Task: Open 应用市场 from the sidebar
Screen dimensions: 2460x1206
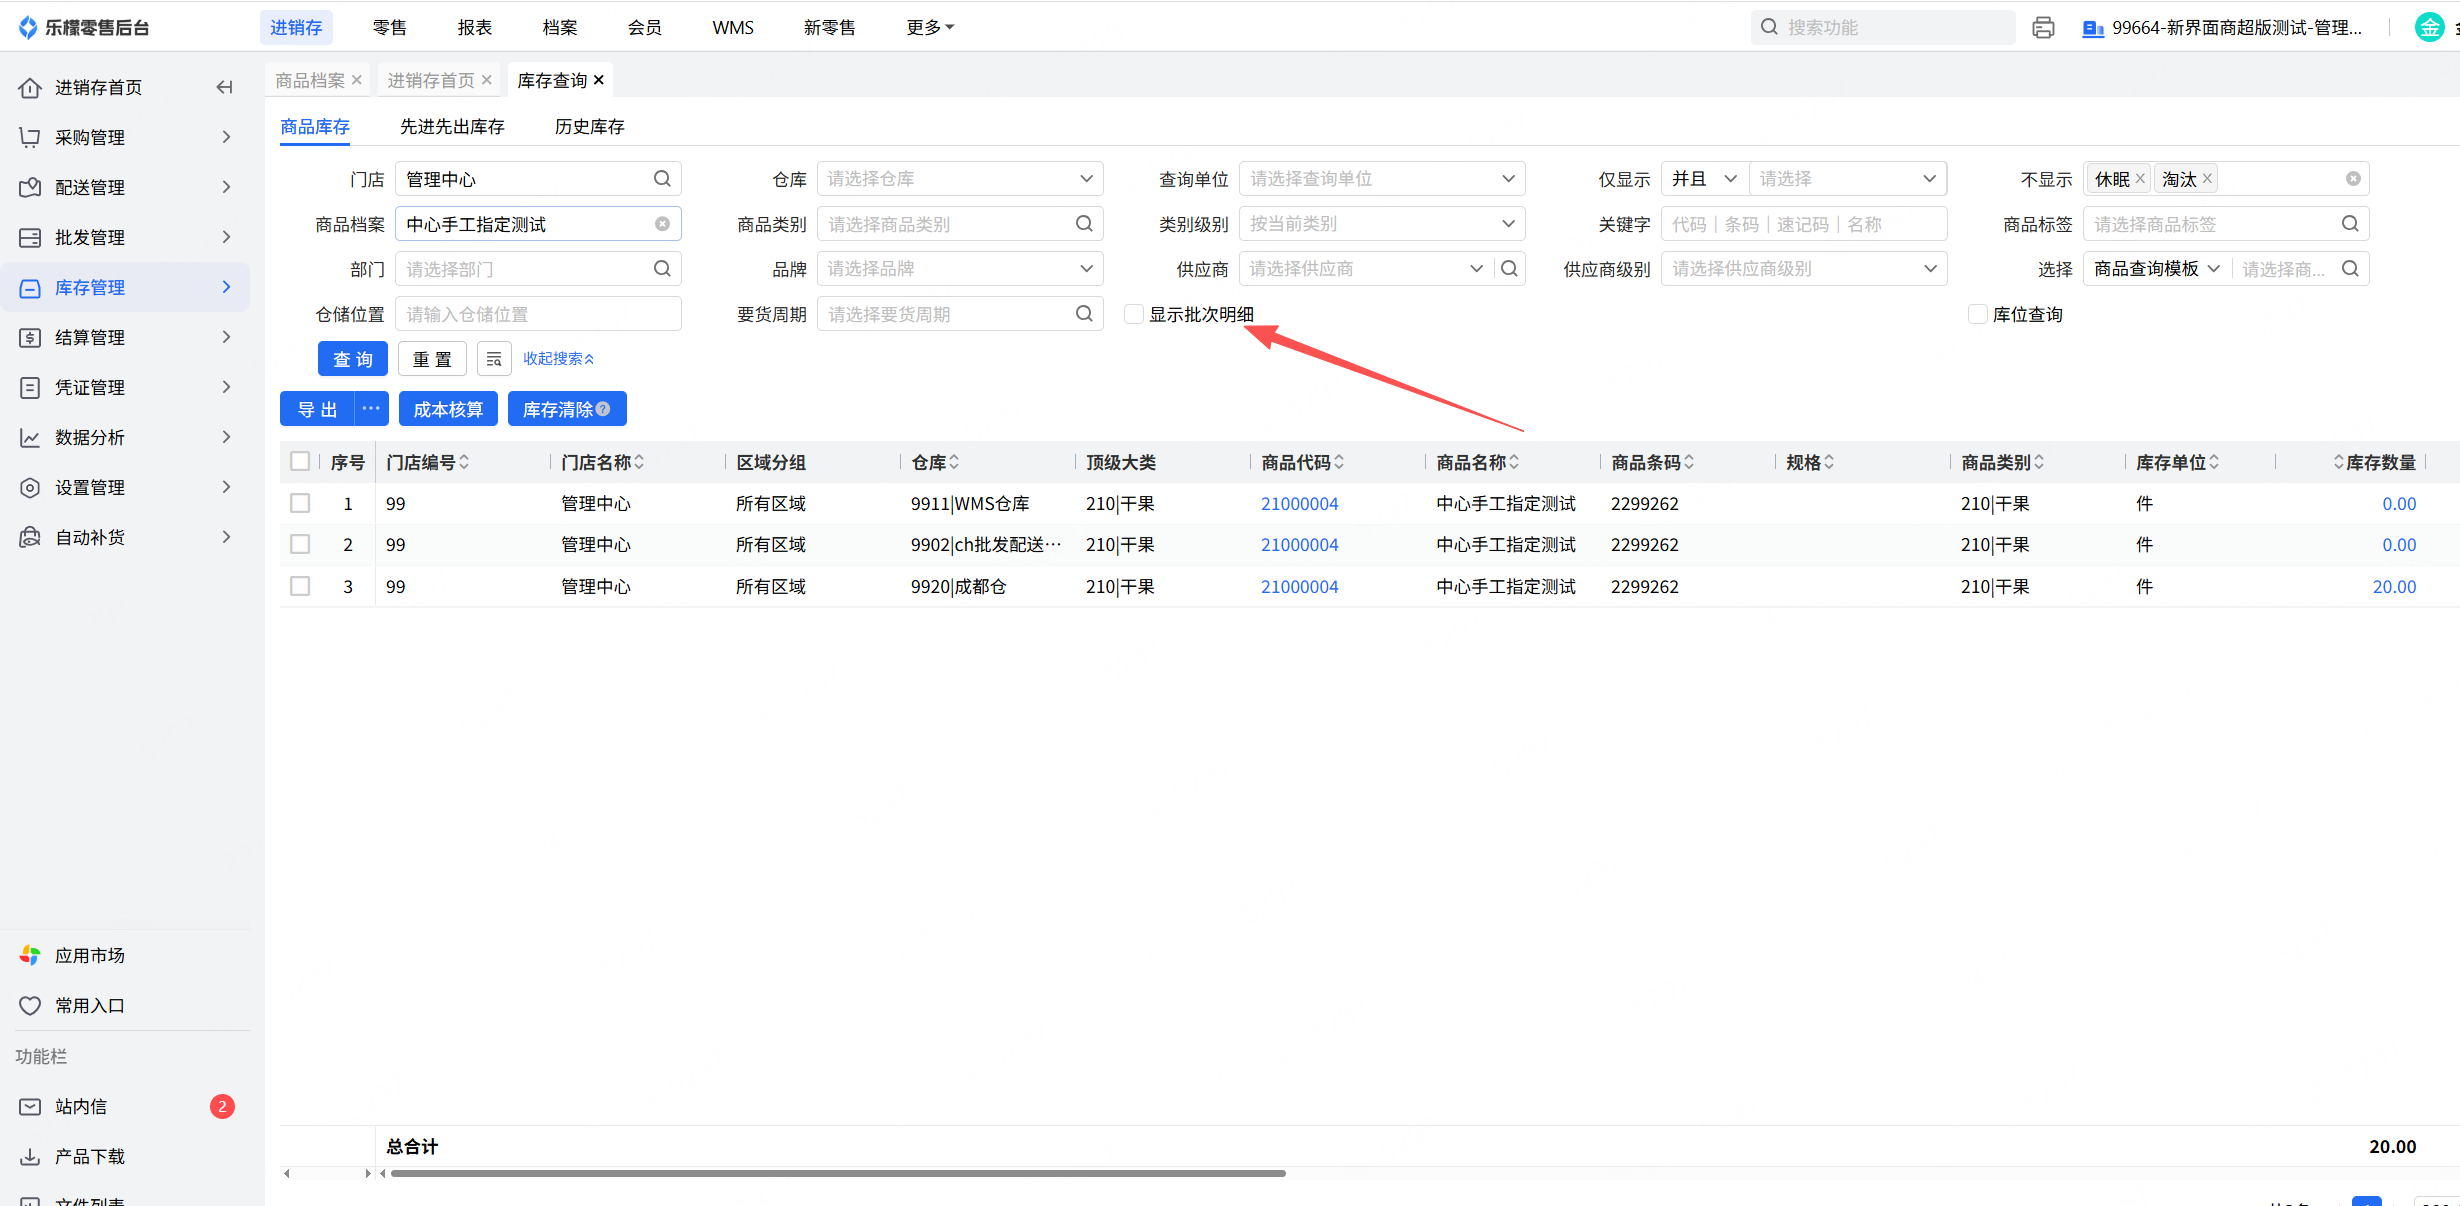Action: tap(90, 955)
